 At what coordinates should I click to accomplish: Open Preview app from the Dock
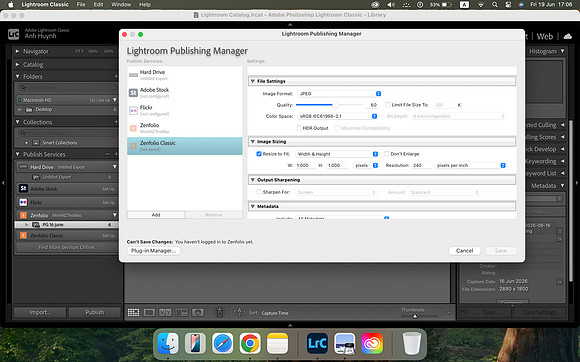344,344
